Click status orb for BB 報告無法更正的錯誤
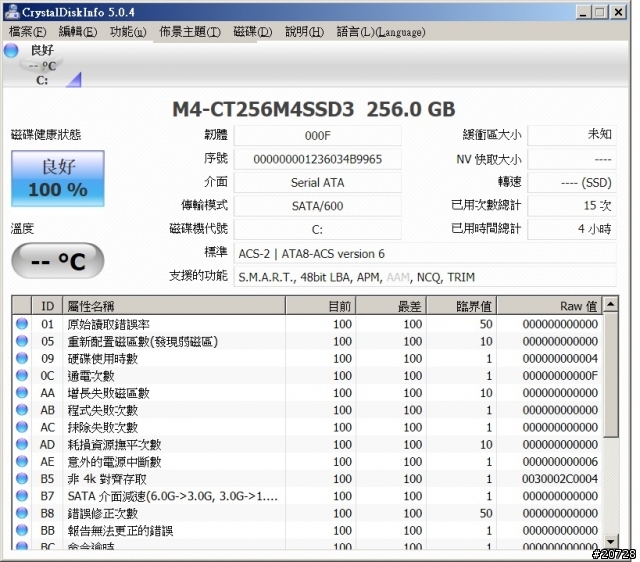The image size is (640, 562). 22,530
